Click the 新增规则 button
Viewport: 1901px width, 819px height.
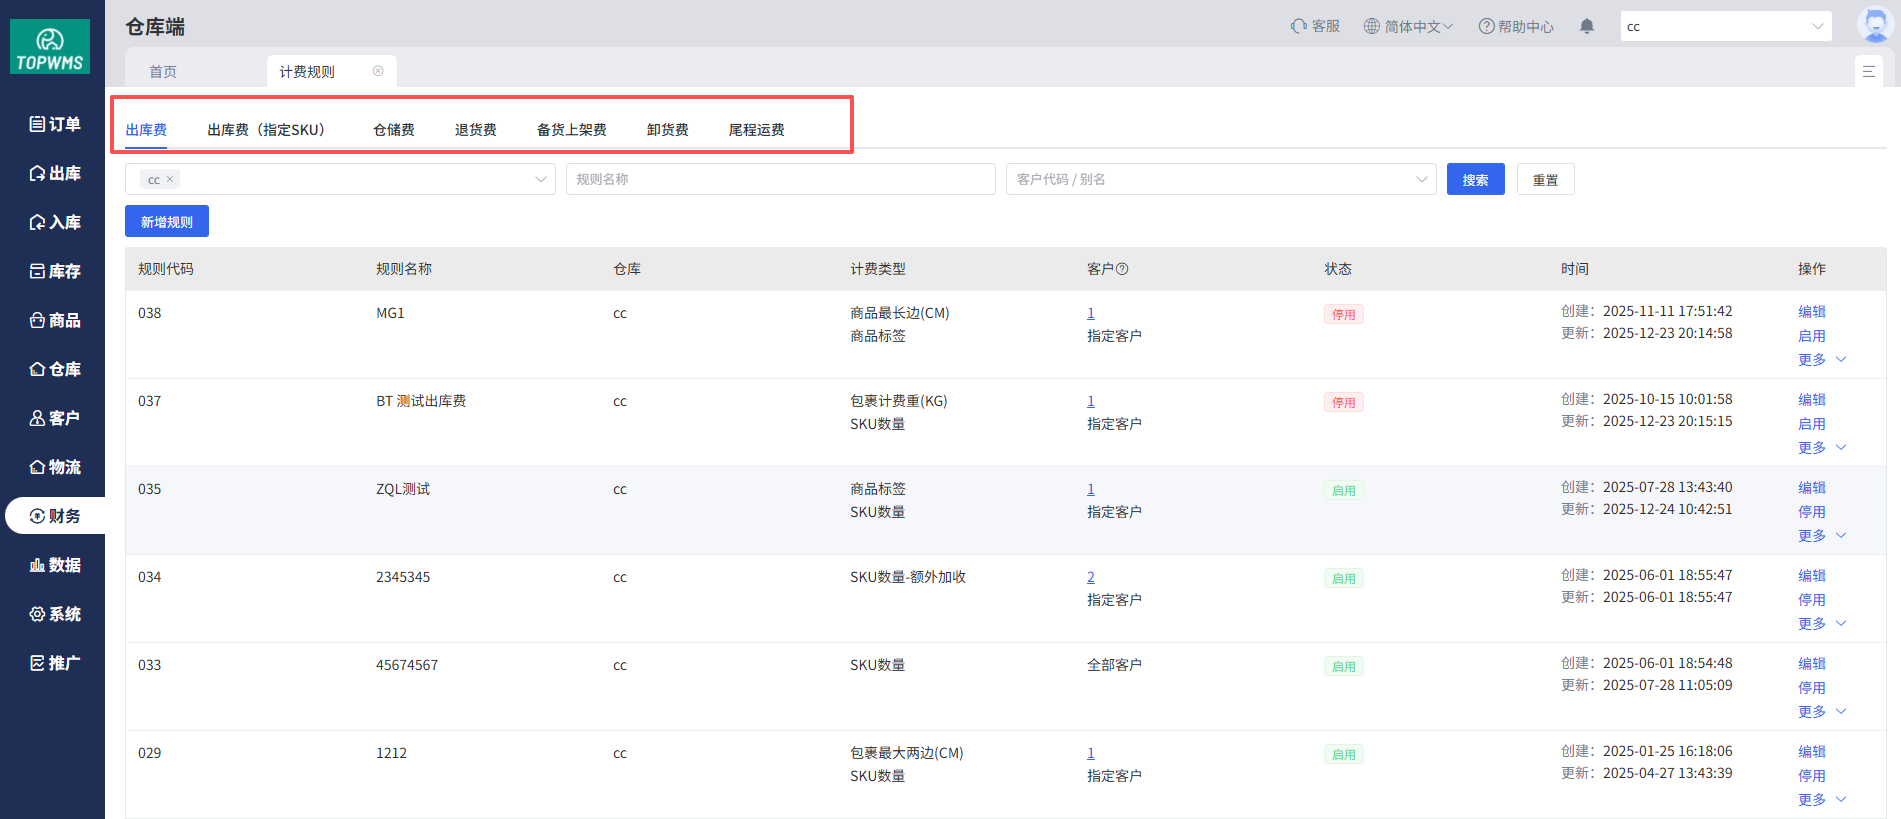tap(167, 222)
